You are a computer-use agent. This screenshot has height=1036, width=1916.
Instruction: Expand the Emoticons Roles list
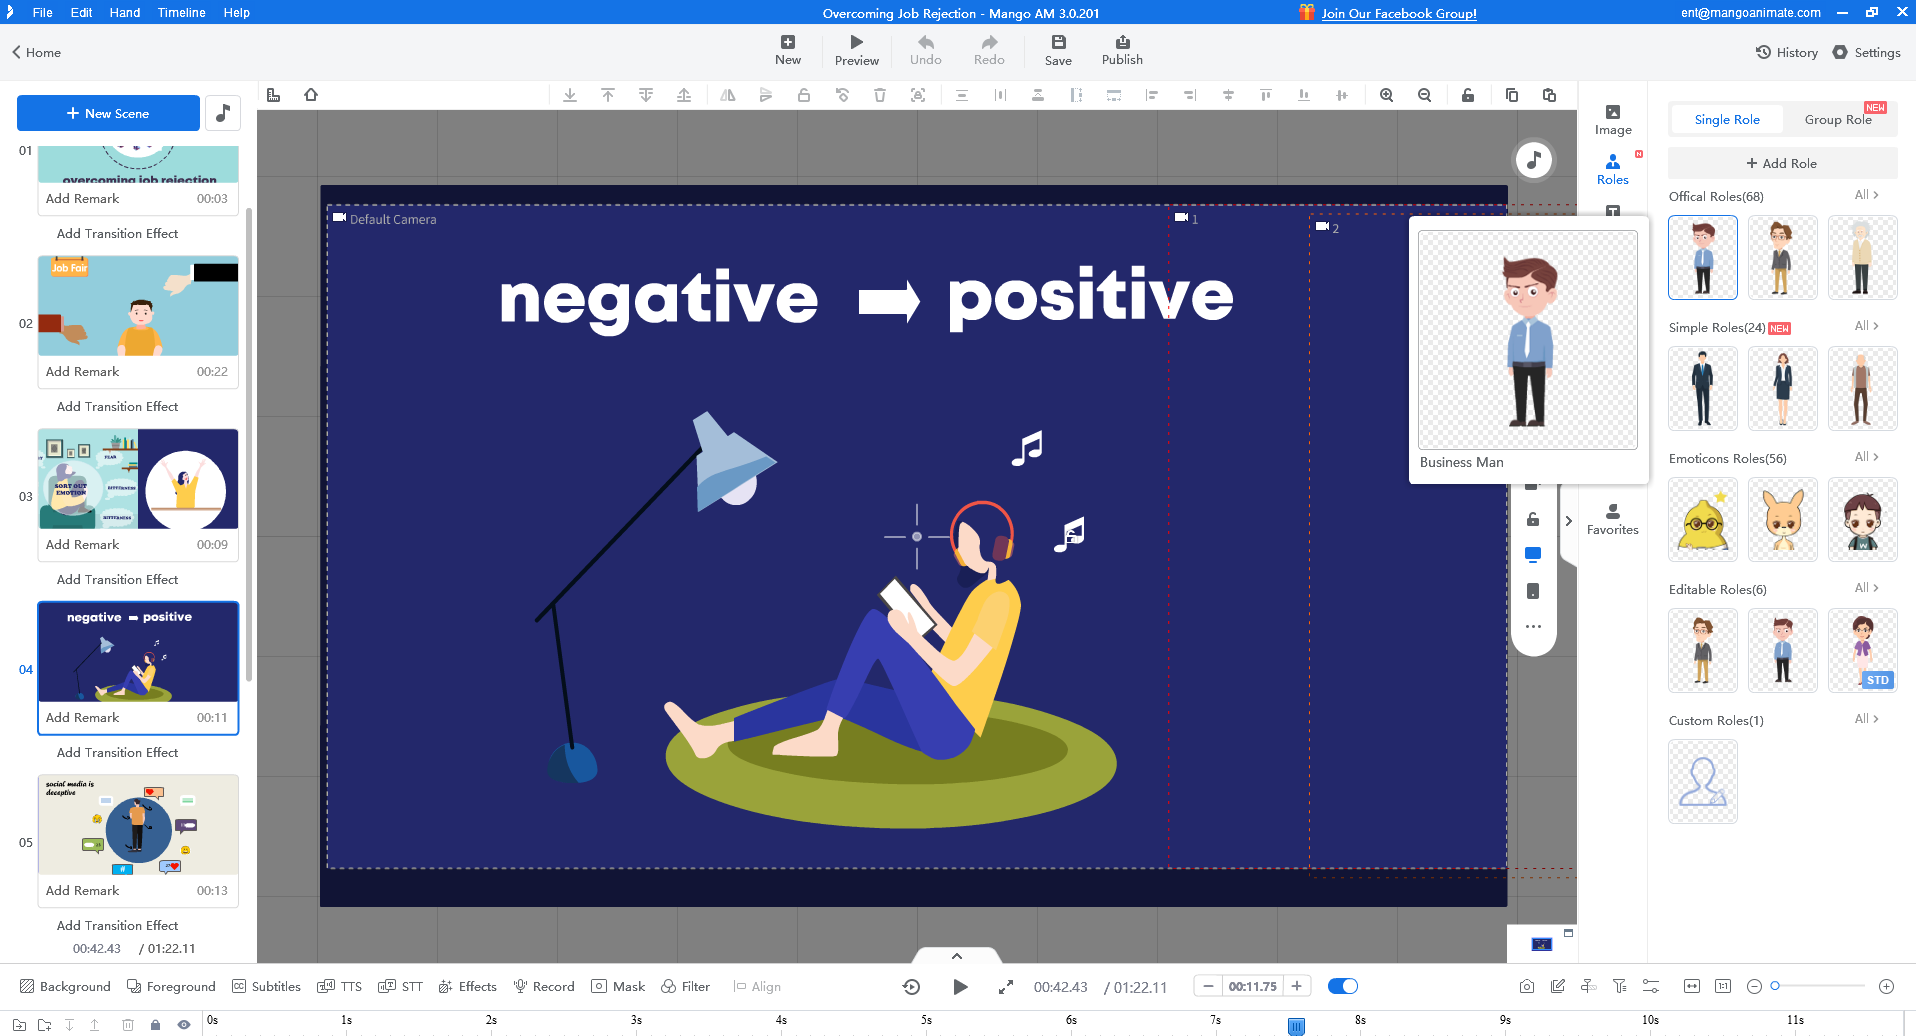coord(1866,457)
